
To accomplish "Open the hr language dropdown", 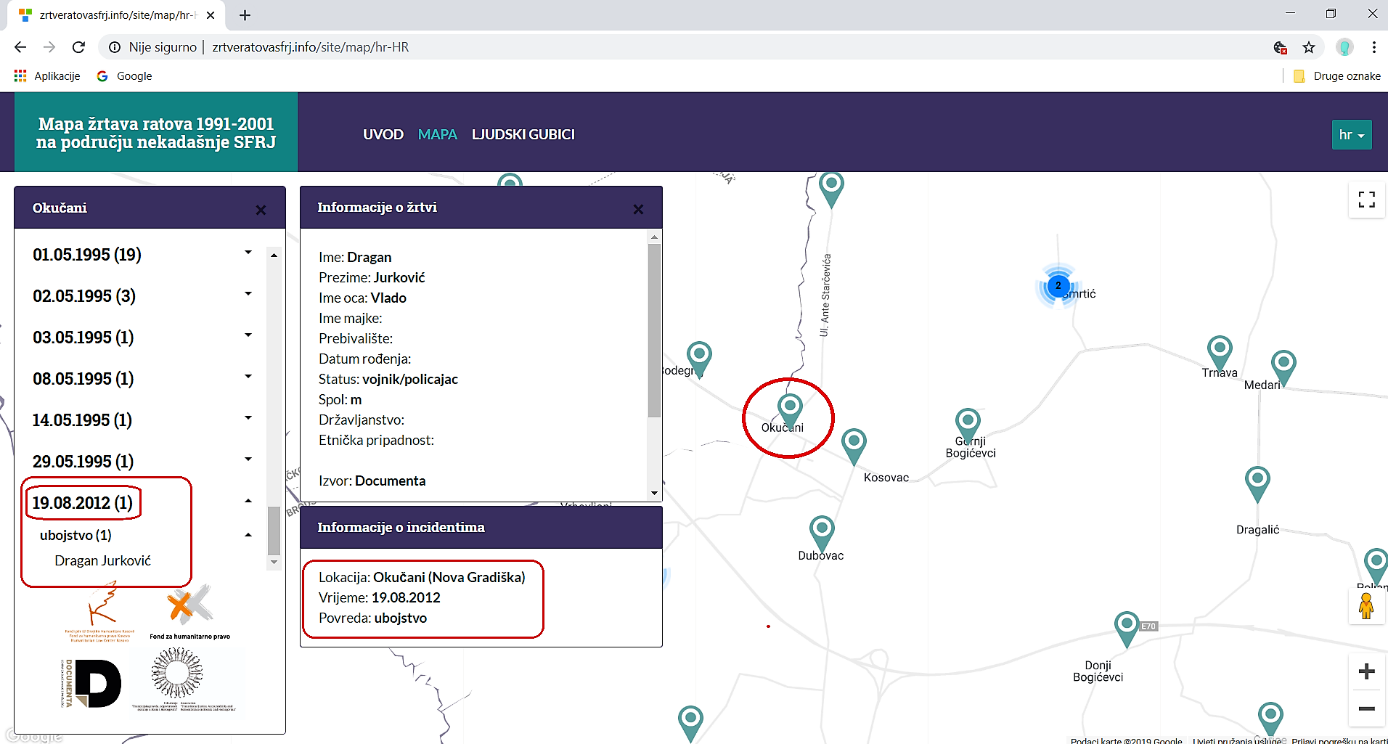I will (1351, 135).
